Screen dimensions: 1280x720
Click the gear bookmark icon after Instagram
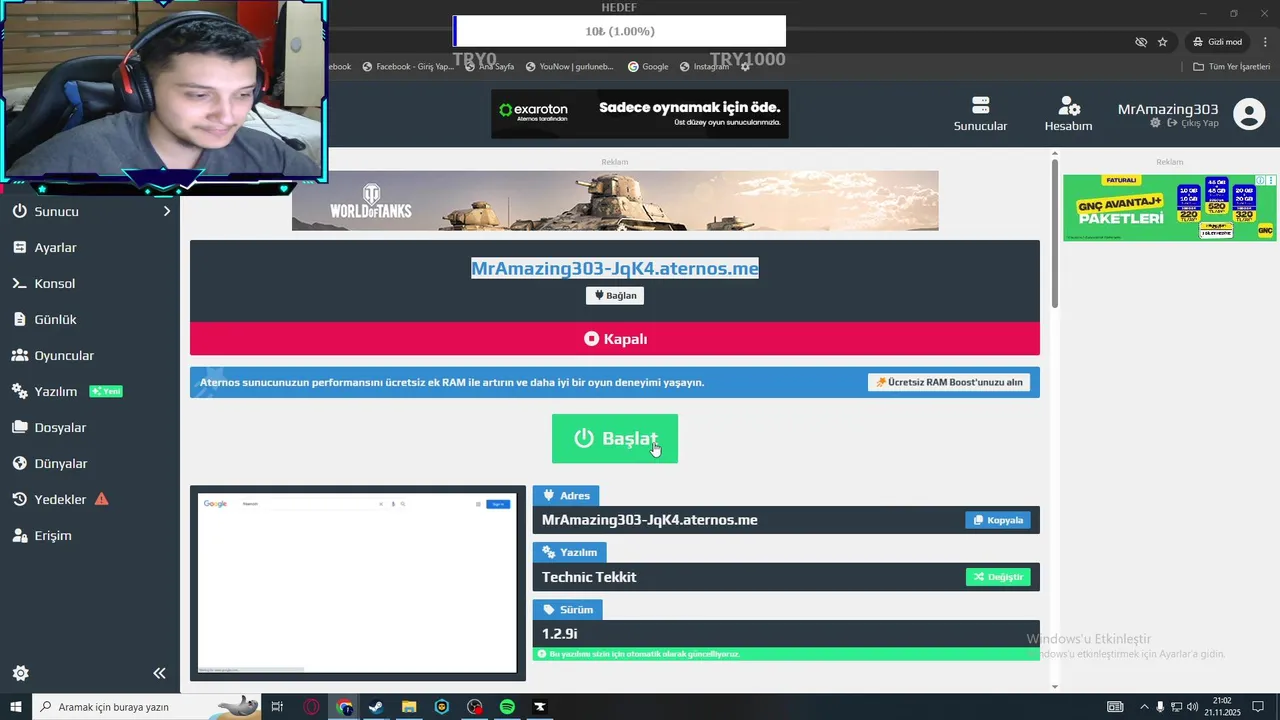(745, 67)
